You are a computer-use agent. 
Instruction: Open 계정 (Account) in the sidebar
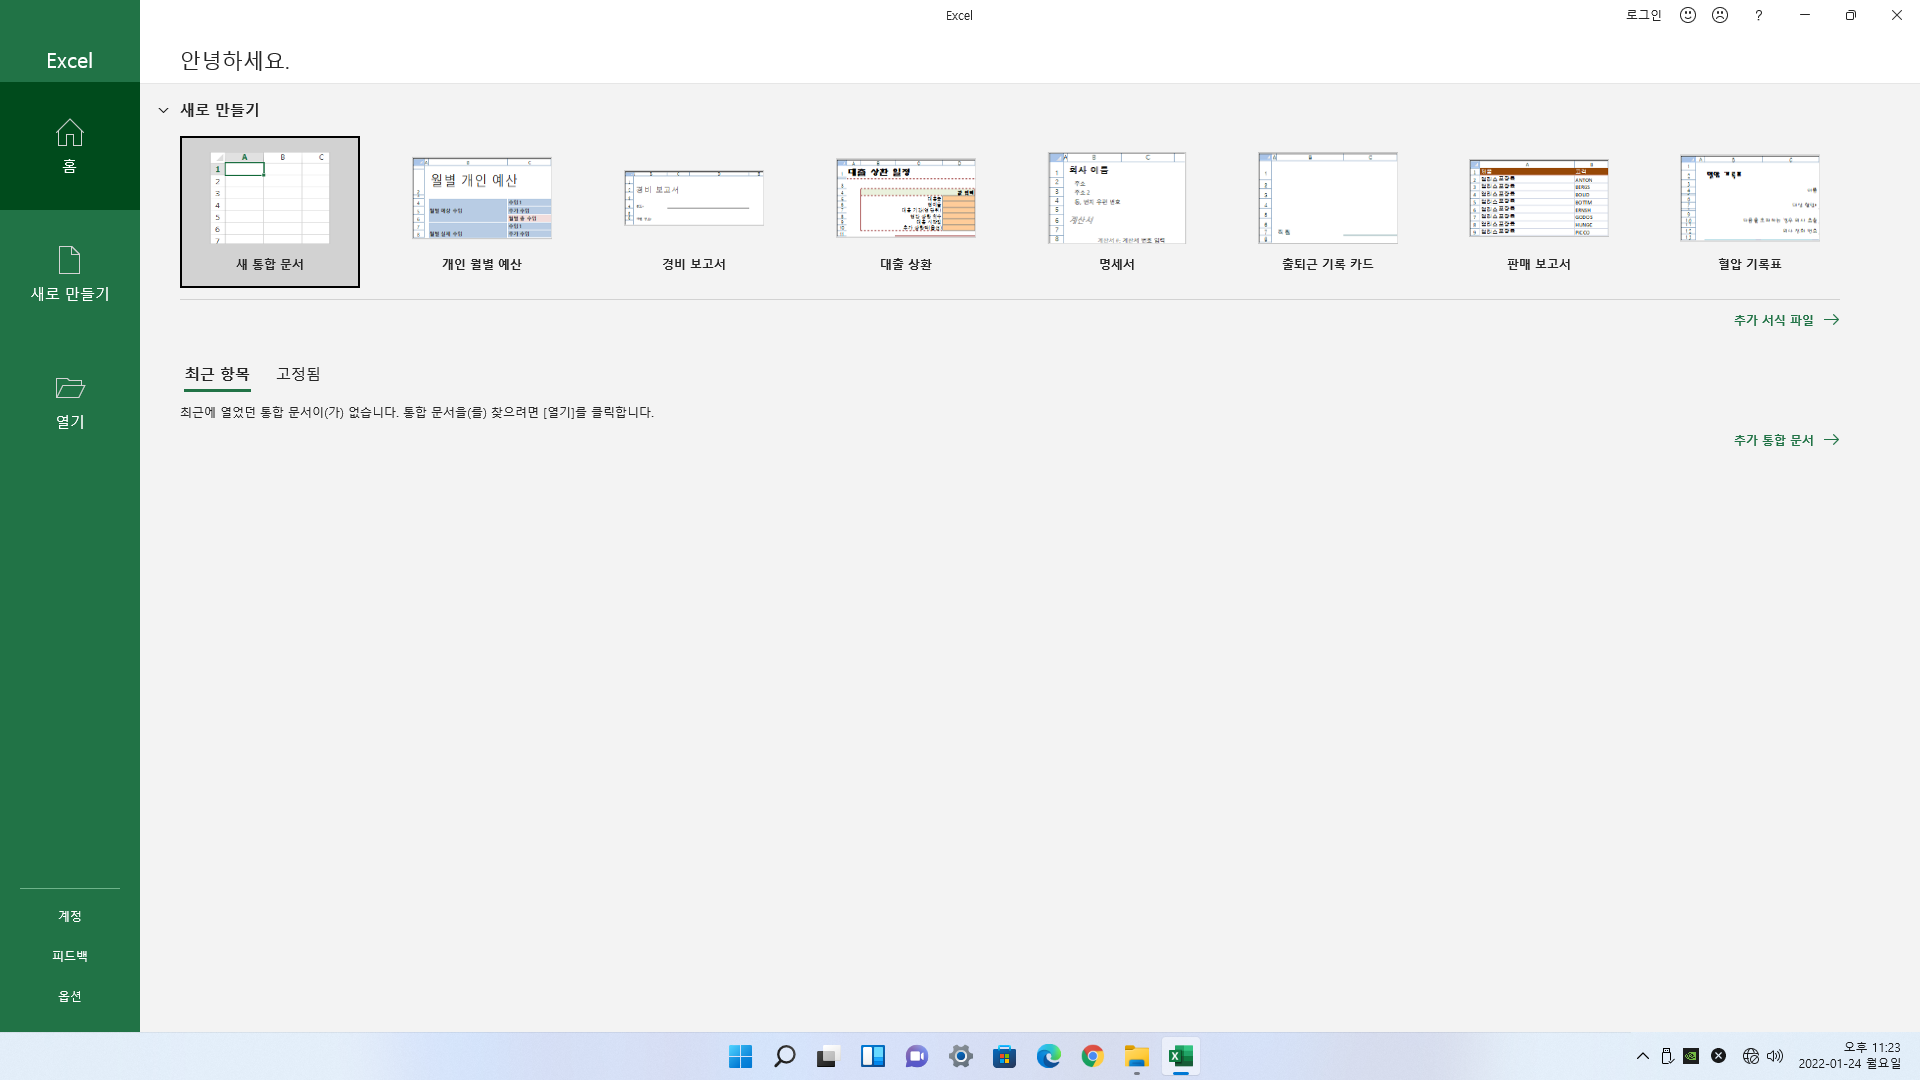pos(69,916)
